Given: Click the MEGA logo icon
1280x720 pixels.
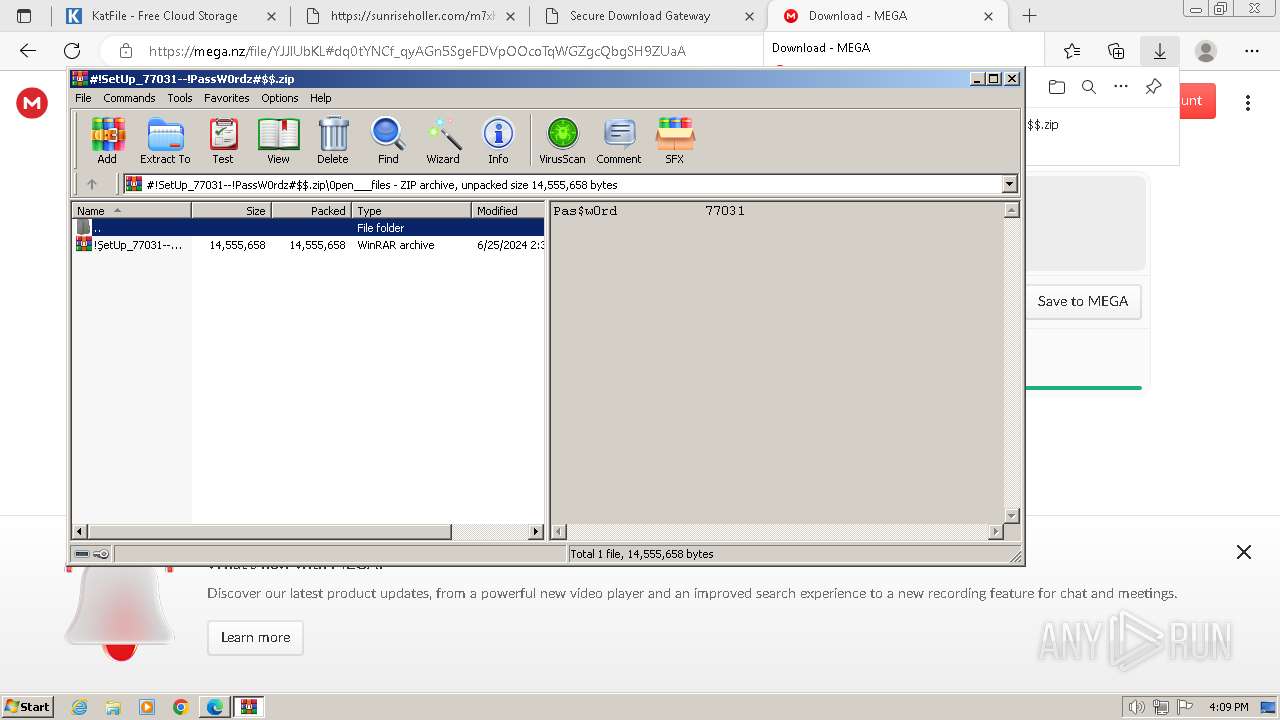Looking at the screenshot, I should pyautogui.click(x=32, y=102).
